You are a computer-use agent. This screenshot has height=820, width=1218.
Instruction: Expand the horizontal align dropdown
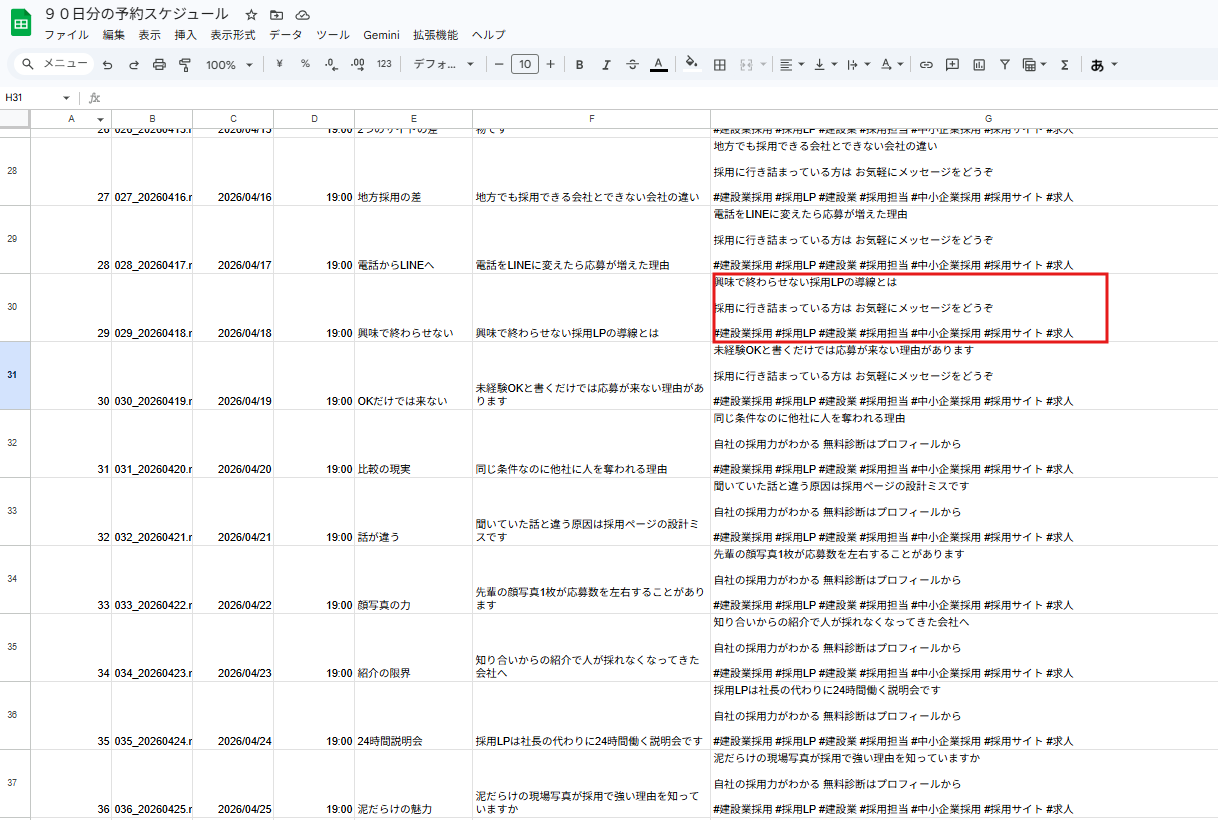(x=791, y=64)
